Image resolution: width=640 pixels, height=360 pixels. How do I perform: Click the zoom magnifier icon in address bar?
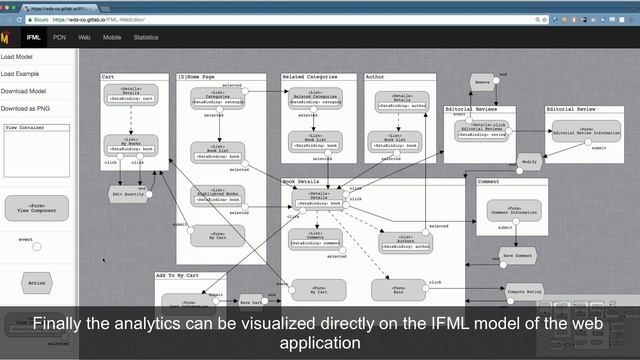538,20
